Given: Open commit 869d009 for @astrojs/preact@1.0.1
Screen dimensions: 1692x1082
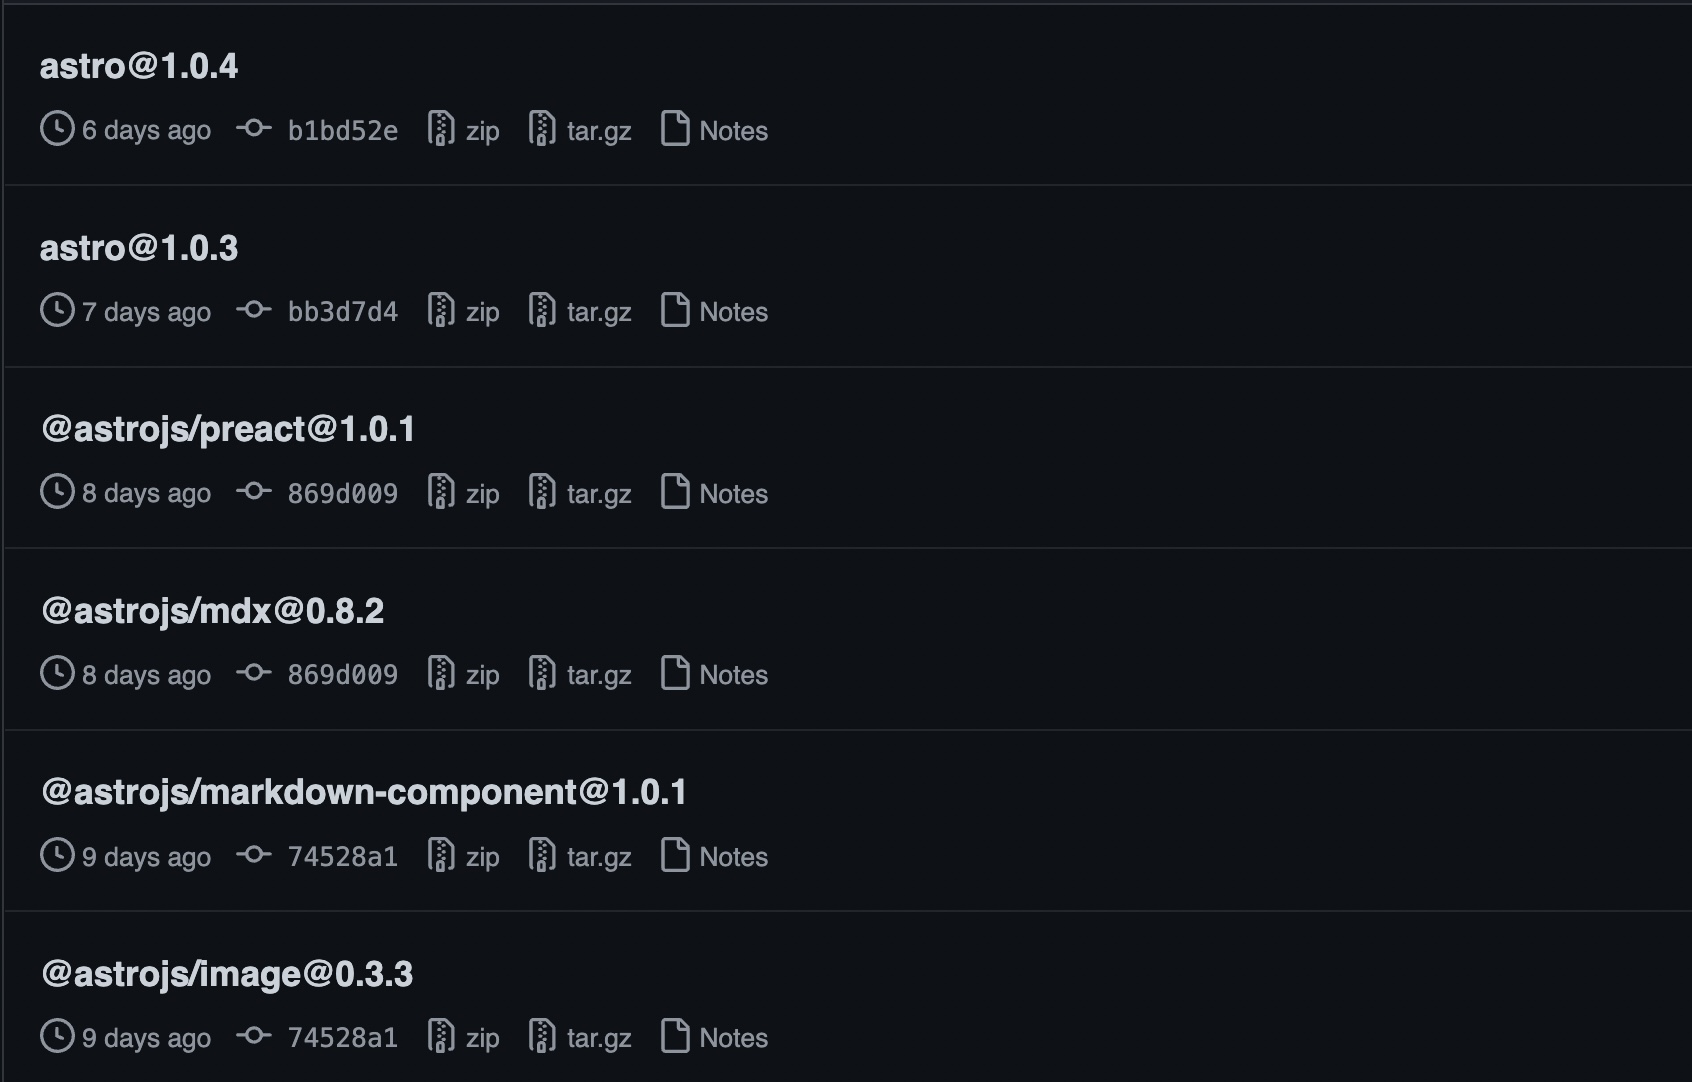Looking at the screenshot, I should [x=342, y=493].
